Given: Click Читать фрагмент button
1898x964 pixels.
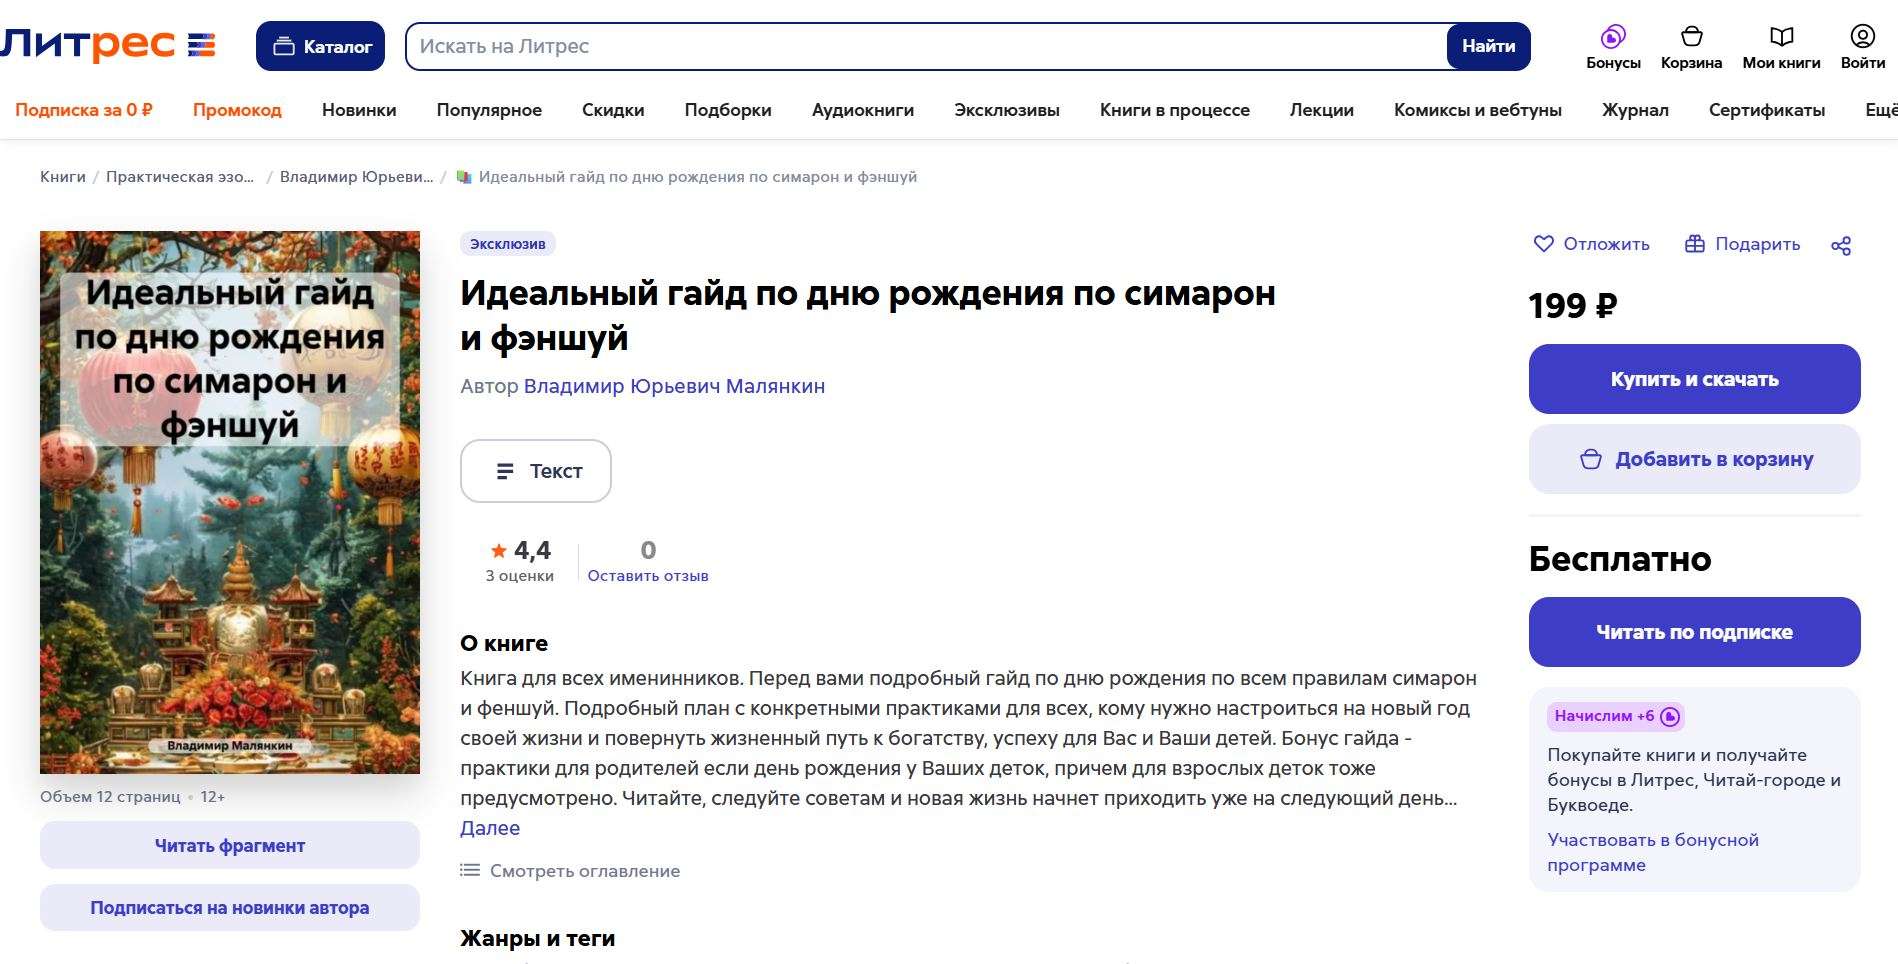Looking at the screenshot, I should [x=230, y=846].
